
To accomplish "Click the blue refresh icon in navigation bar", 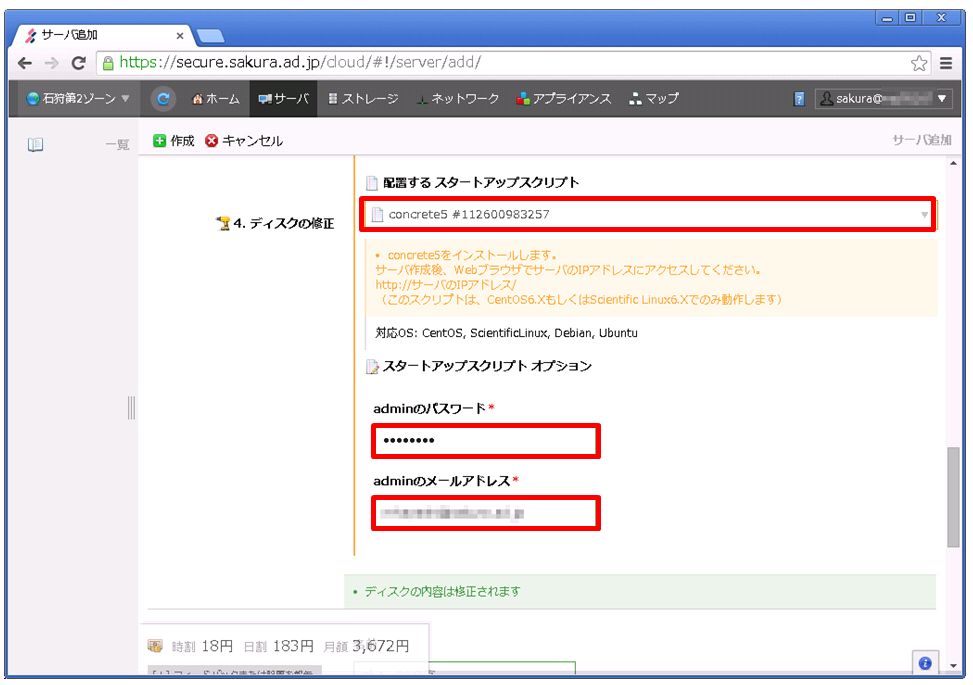I will pyautogui.click(x=163, y=99).
